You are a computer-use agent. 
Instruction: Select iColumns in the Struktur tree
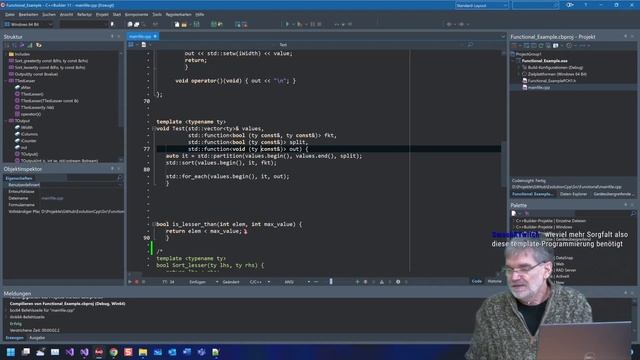[29, 134]
